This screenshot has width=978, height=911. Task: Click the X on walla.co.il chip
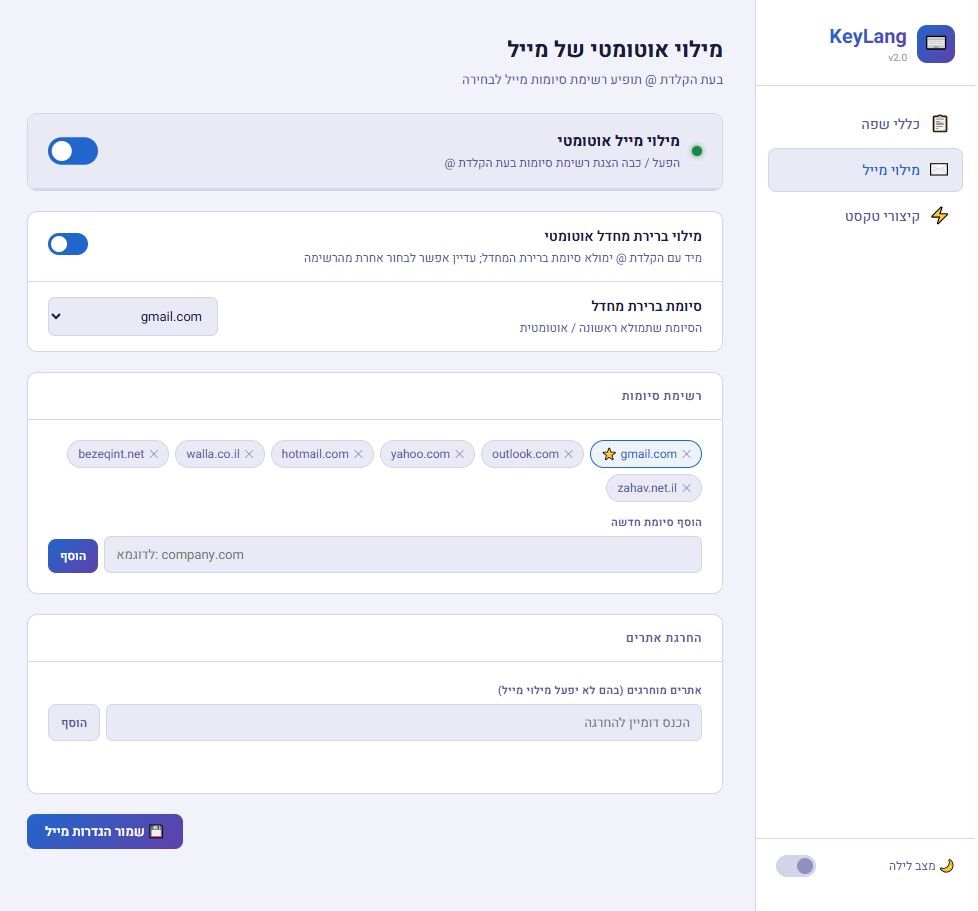coord(249,454)
